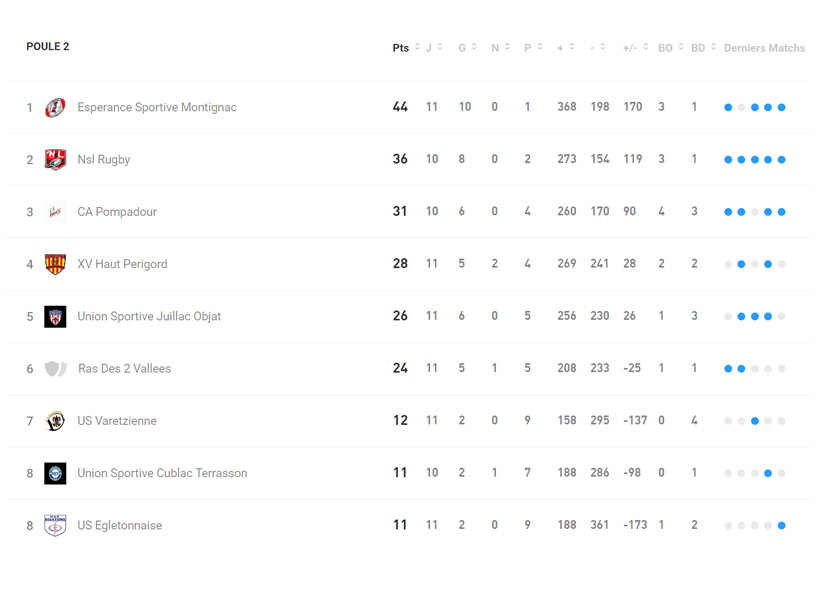
Task: Open US Varetzienne team link
Action: pyautogui.click(x=117, y=421)
